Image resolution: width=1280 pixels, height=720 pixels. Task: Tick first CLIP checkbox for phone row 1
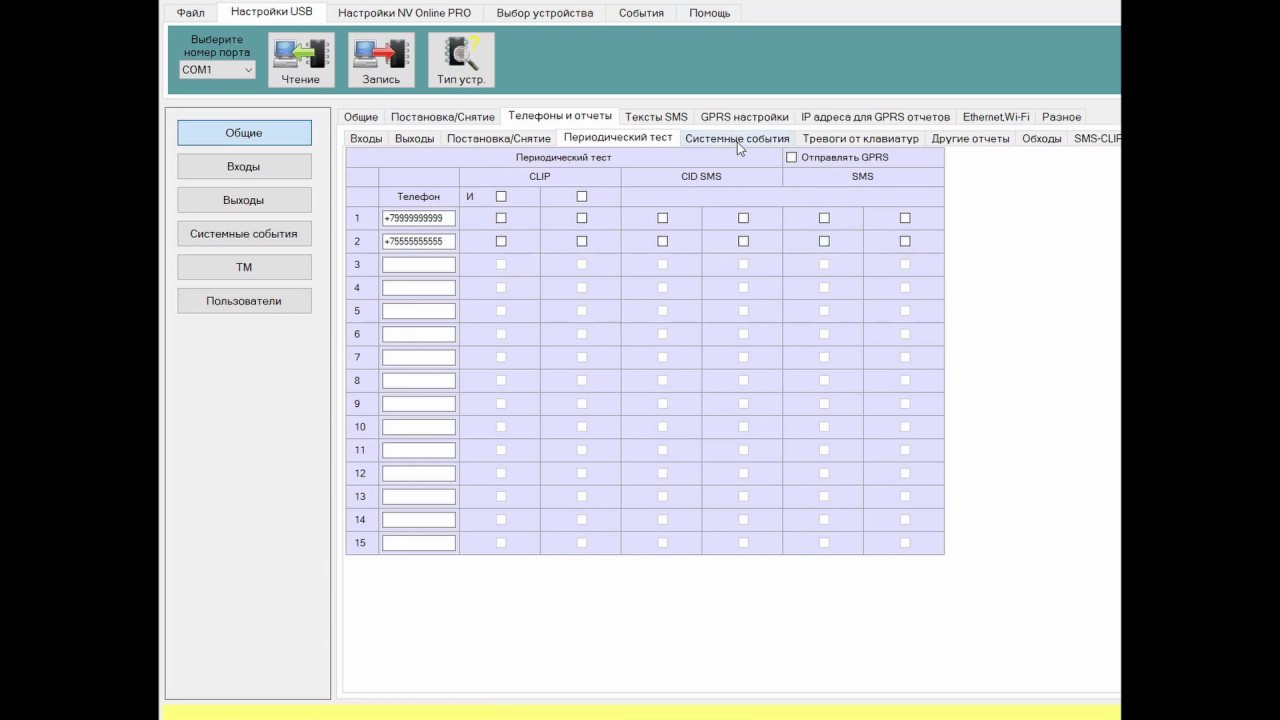tap(501, 218)
